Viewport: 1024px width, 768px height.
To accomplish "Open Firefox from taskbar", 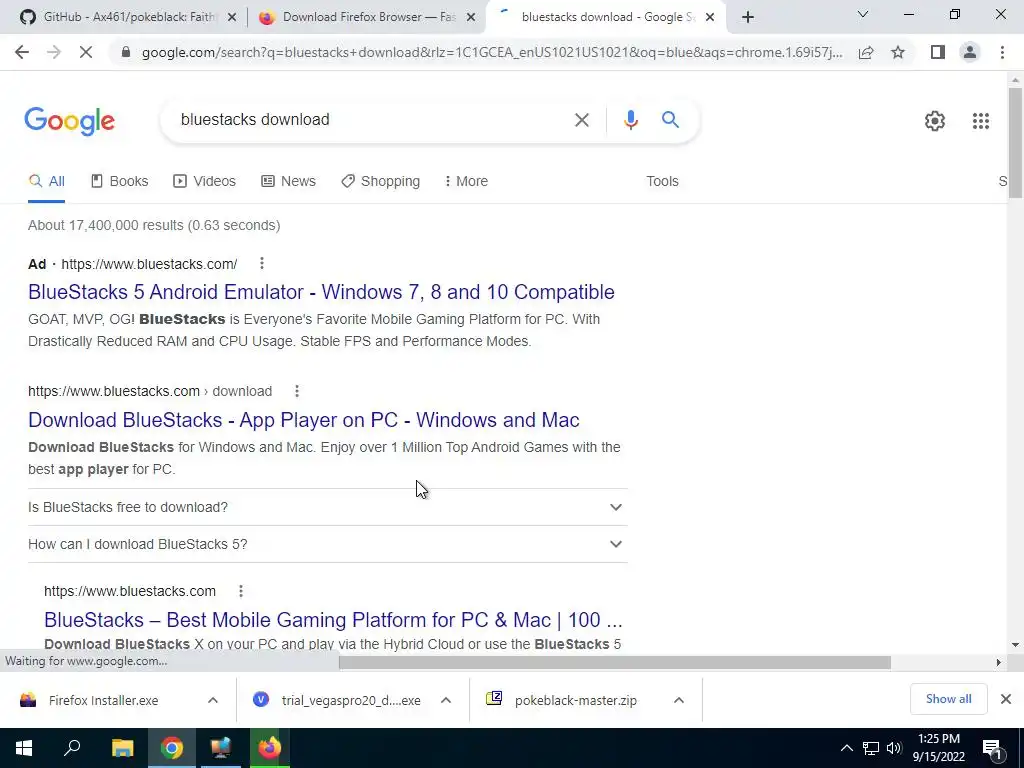I will click(x=269, y=748).
